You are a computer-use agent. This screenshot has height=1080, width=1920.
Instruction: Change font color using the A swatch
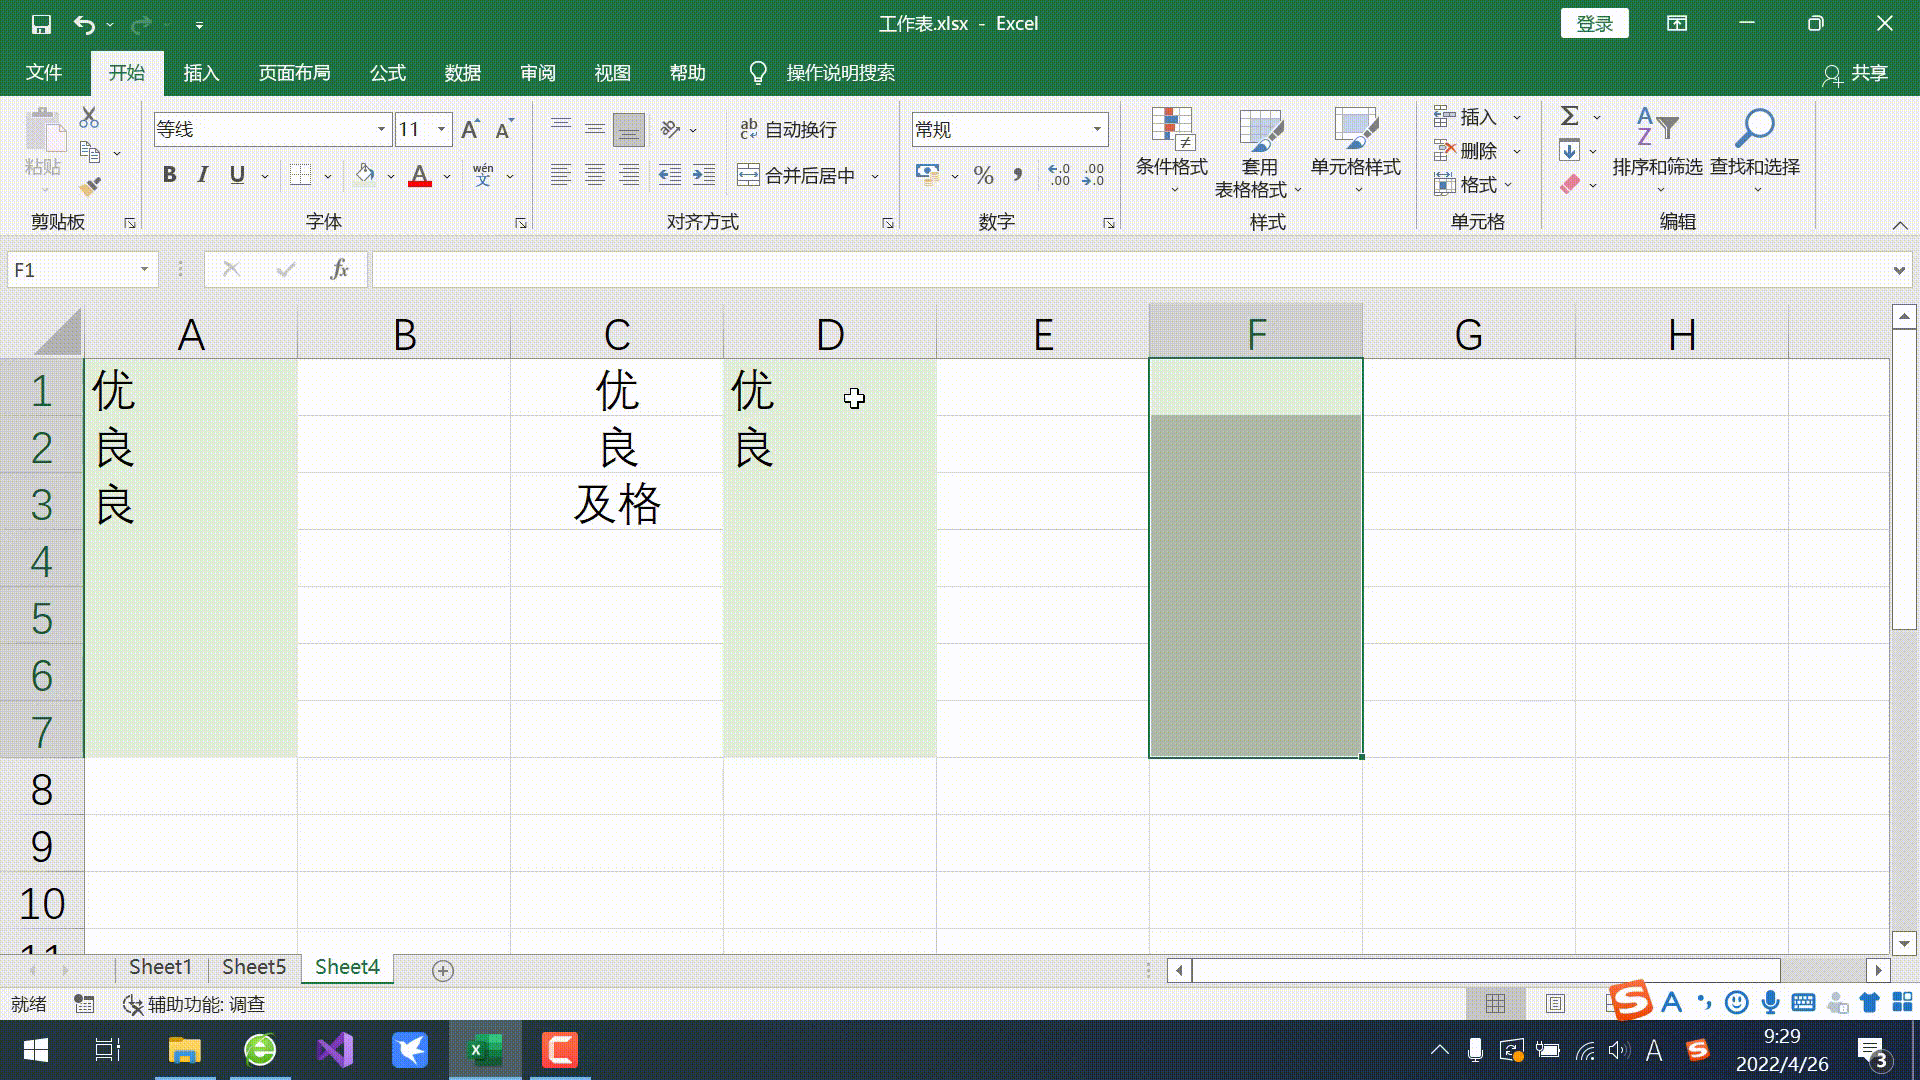coord(419,175)
